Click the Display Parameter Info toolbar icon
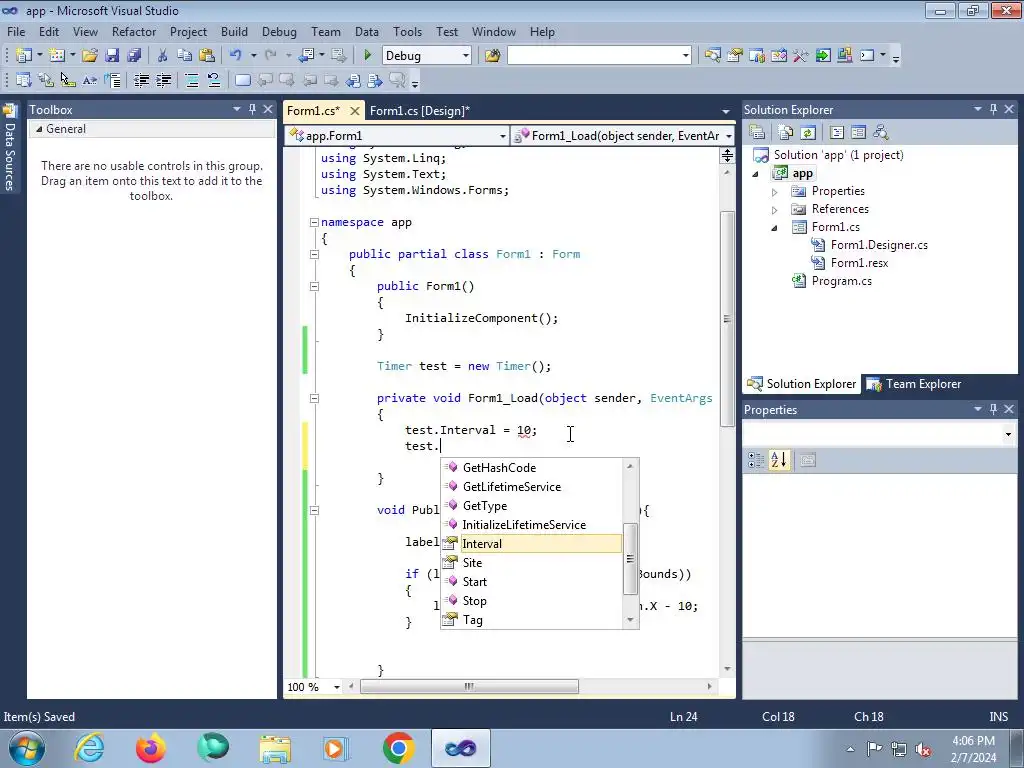The height and width of the screenshot is (768, 1024). click(46, 80)
